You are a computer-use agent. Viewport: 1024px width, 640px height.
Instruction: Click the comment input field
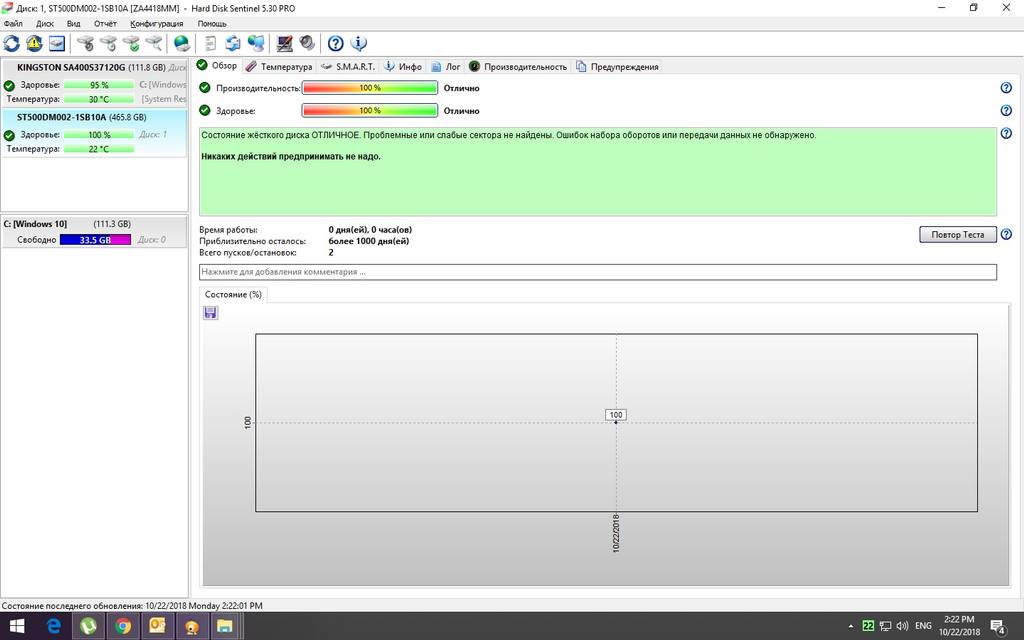598,272
